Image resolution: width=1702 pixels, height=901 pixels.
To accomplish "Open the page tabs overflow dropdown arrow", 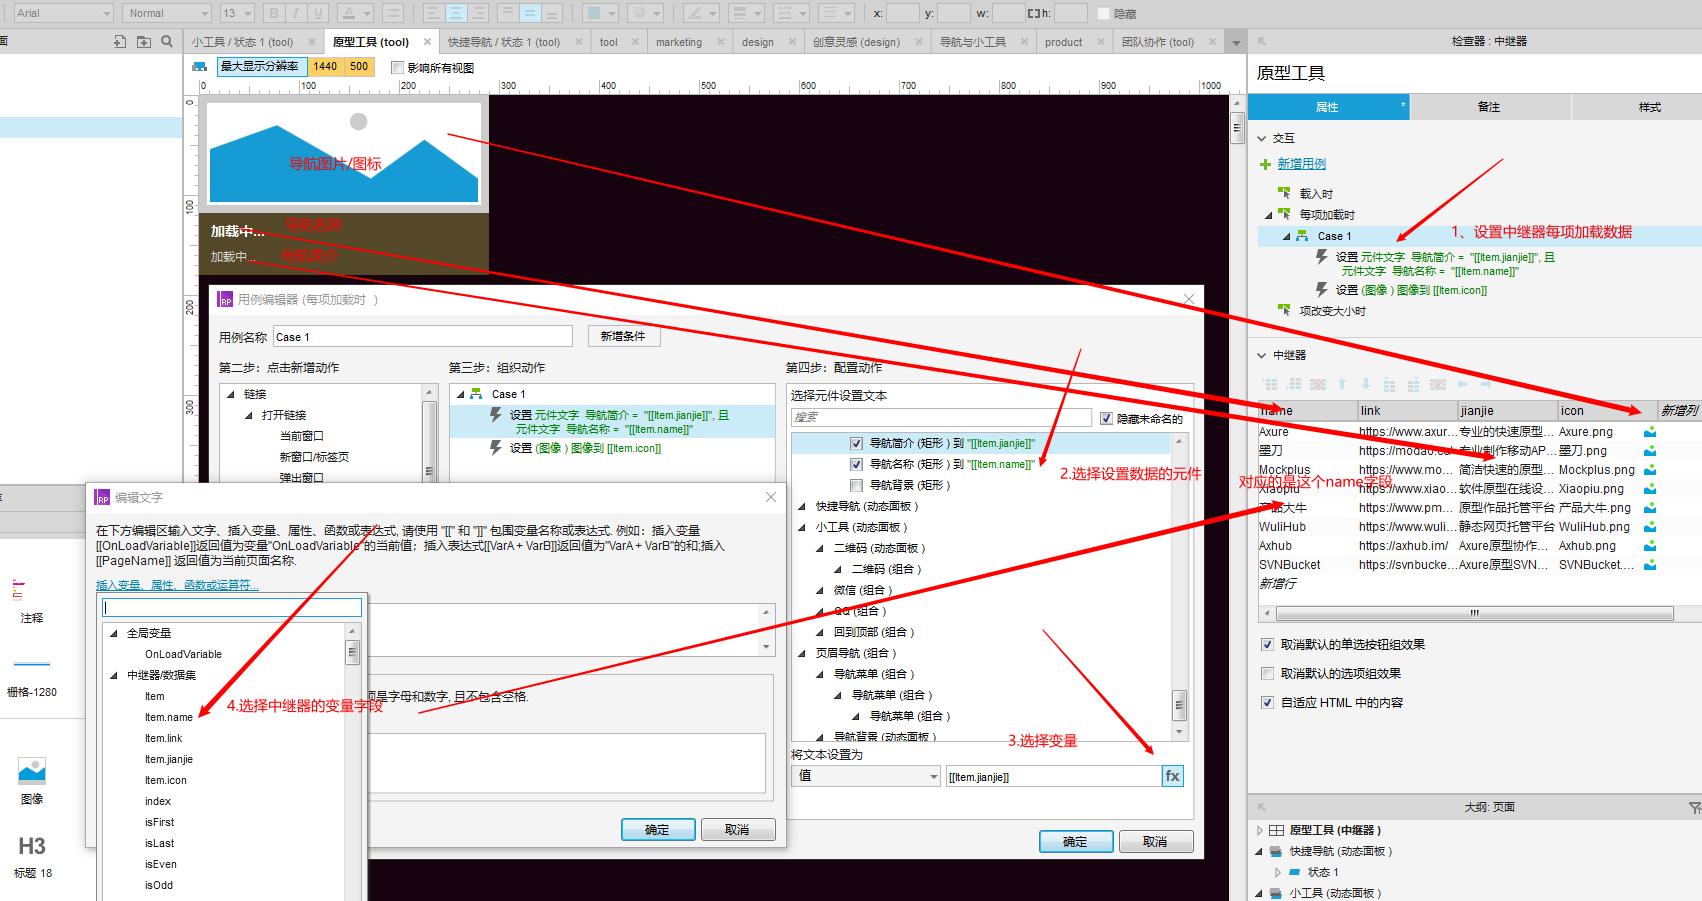I will [1236, 43].
